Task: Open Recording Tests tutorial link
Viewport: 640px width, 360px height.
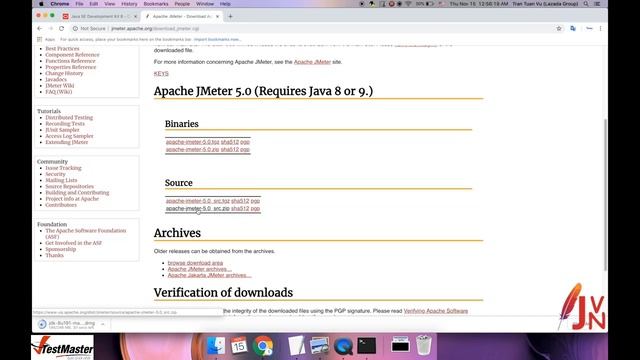Action: point(65,124)
